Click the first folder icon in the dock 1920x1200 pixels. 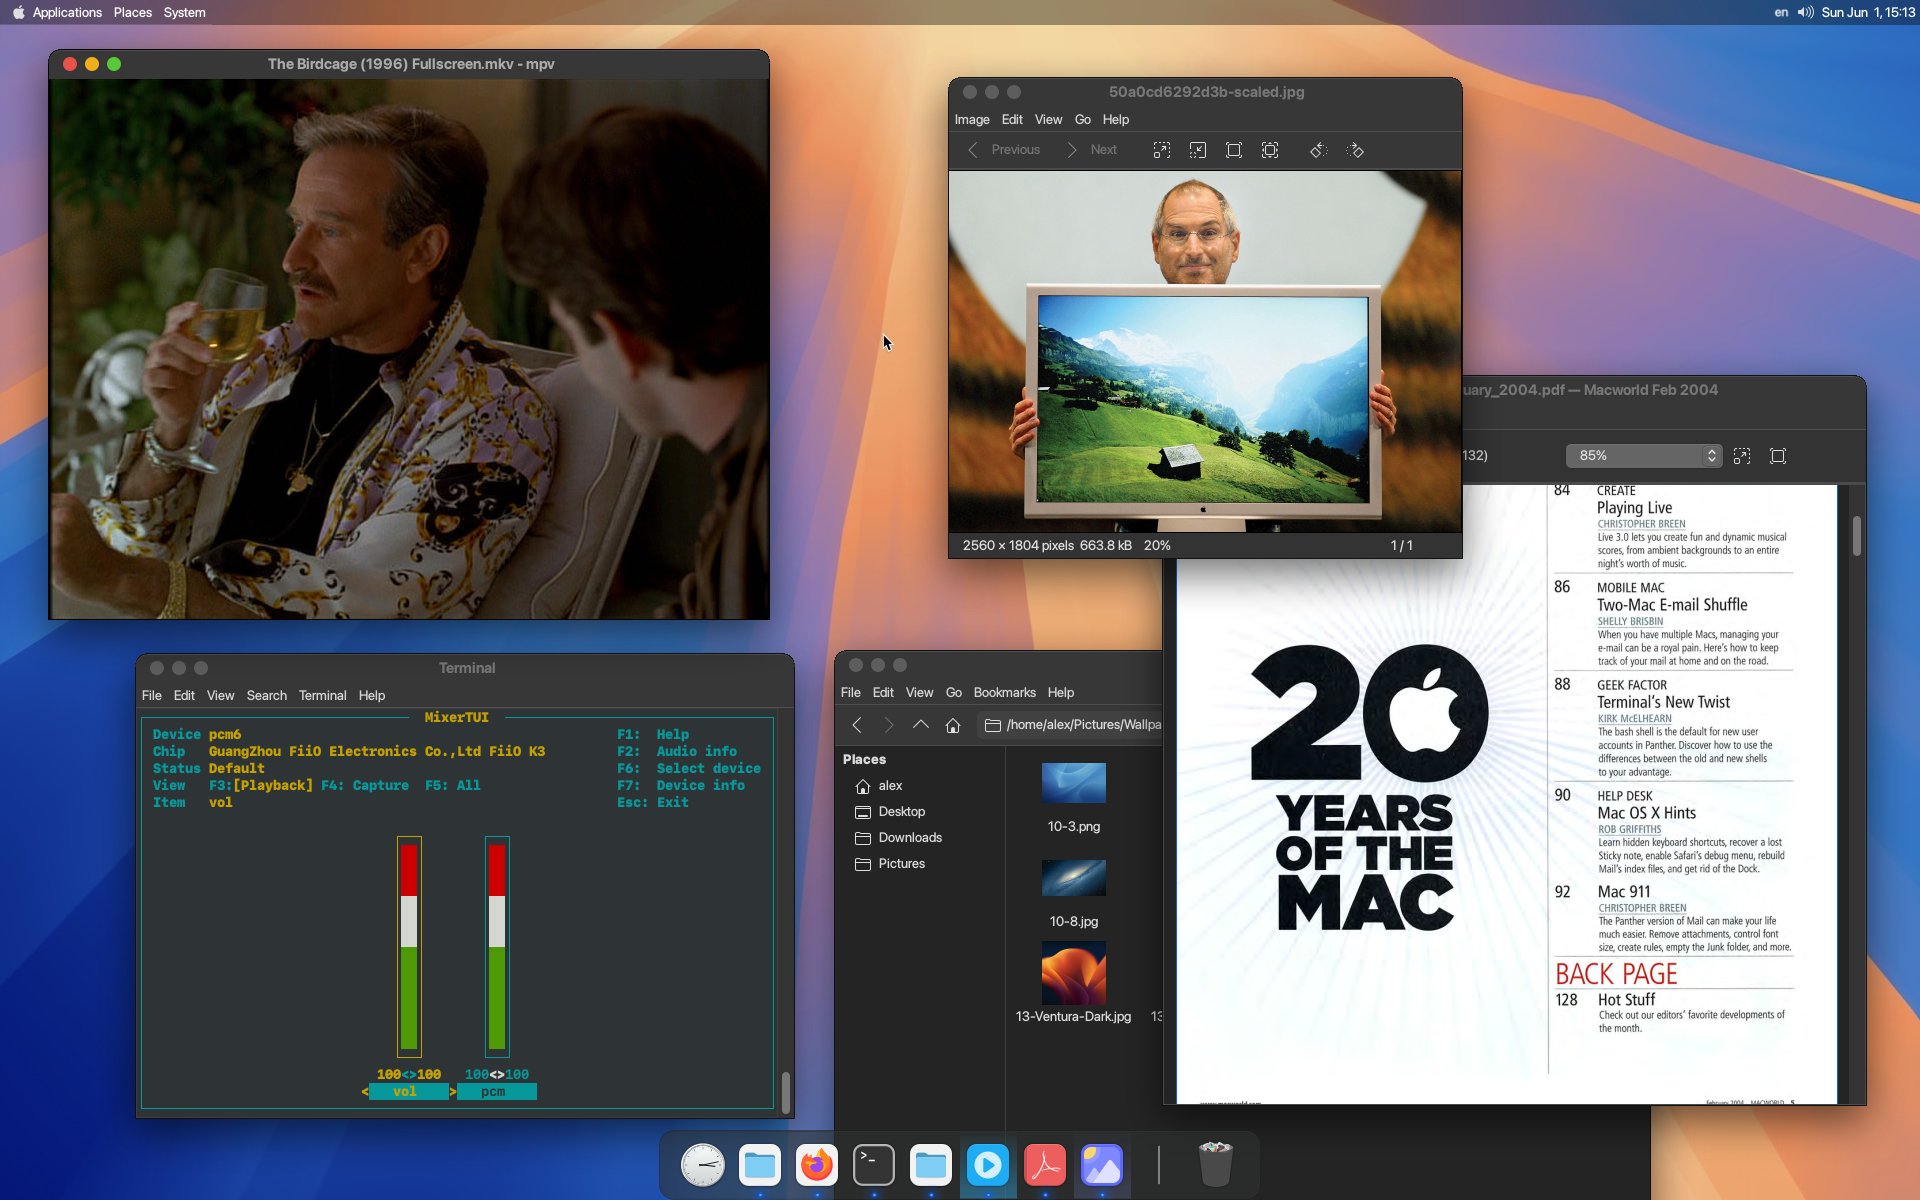pos(759,1165)
